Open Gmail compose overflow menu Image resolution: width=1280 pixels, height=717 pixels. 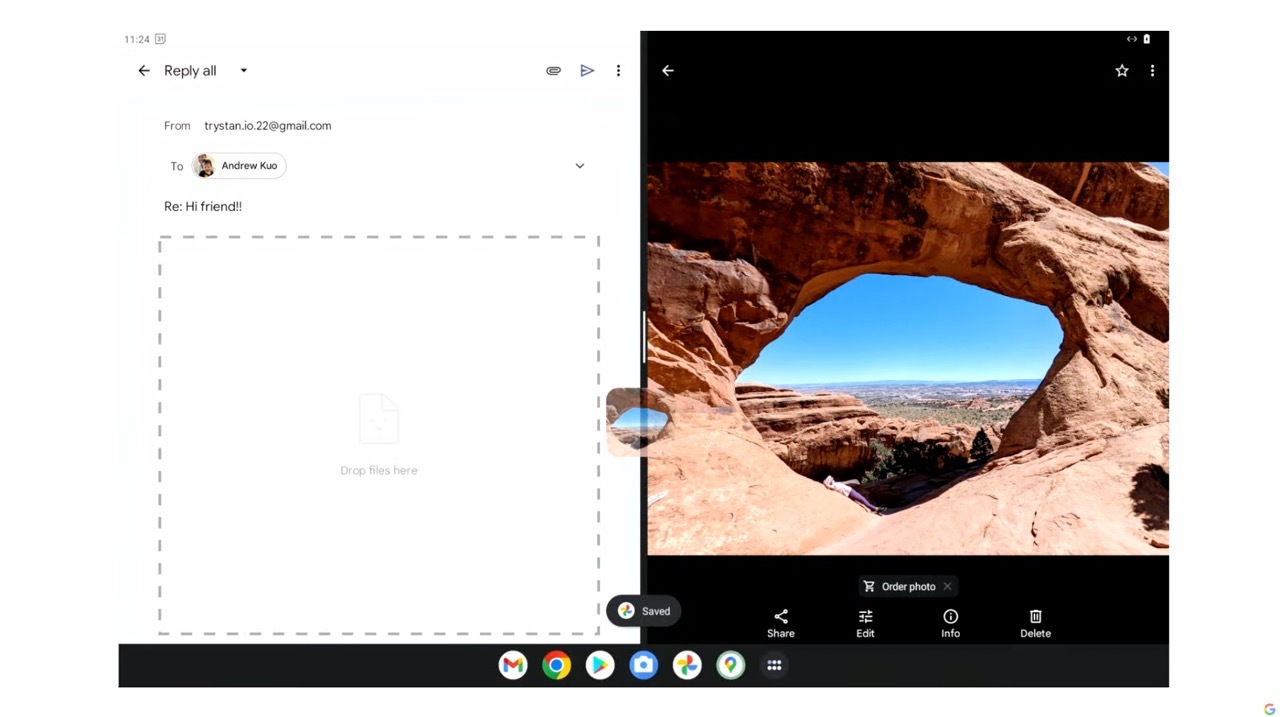pos(618,71)
